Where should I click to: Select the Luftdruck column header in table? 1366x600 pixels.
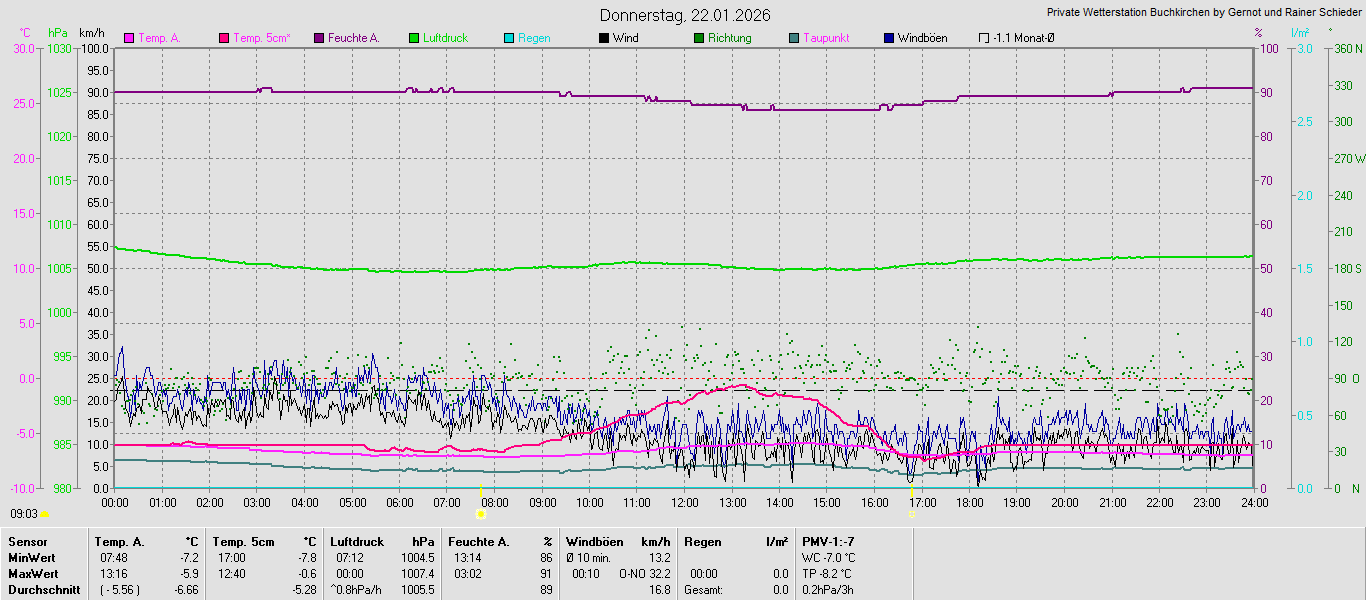pyautogui.click(x=357, y=542)
